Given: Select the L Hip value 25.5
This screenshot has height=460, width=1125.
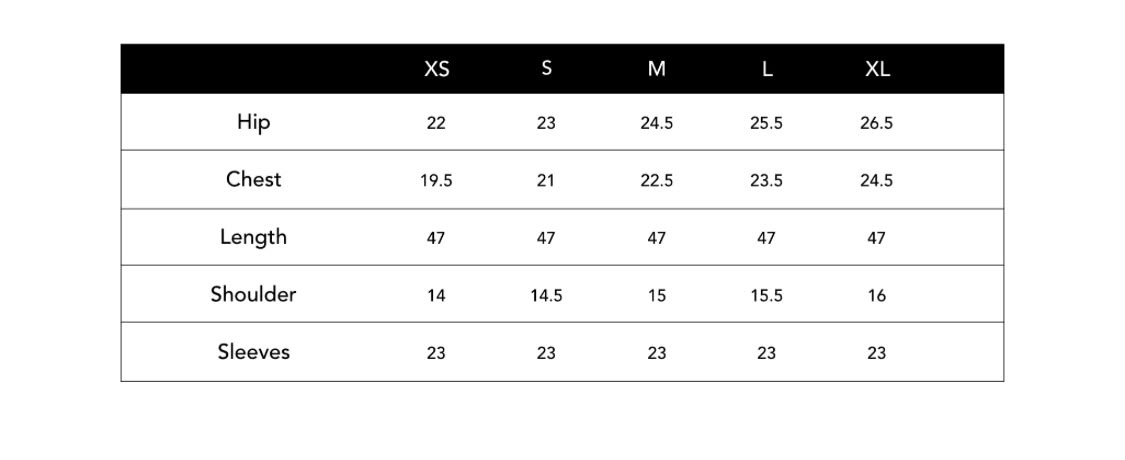Looking at the screenshot, I should [x=766, y=123].
